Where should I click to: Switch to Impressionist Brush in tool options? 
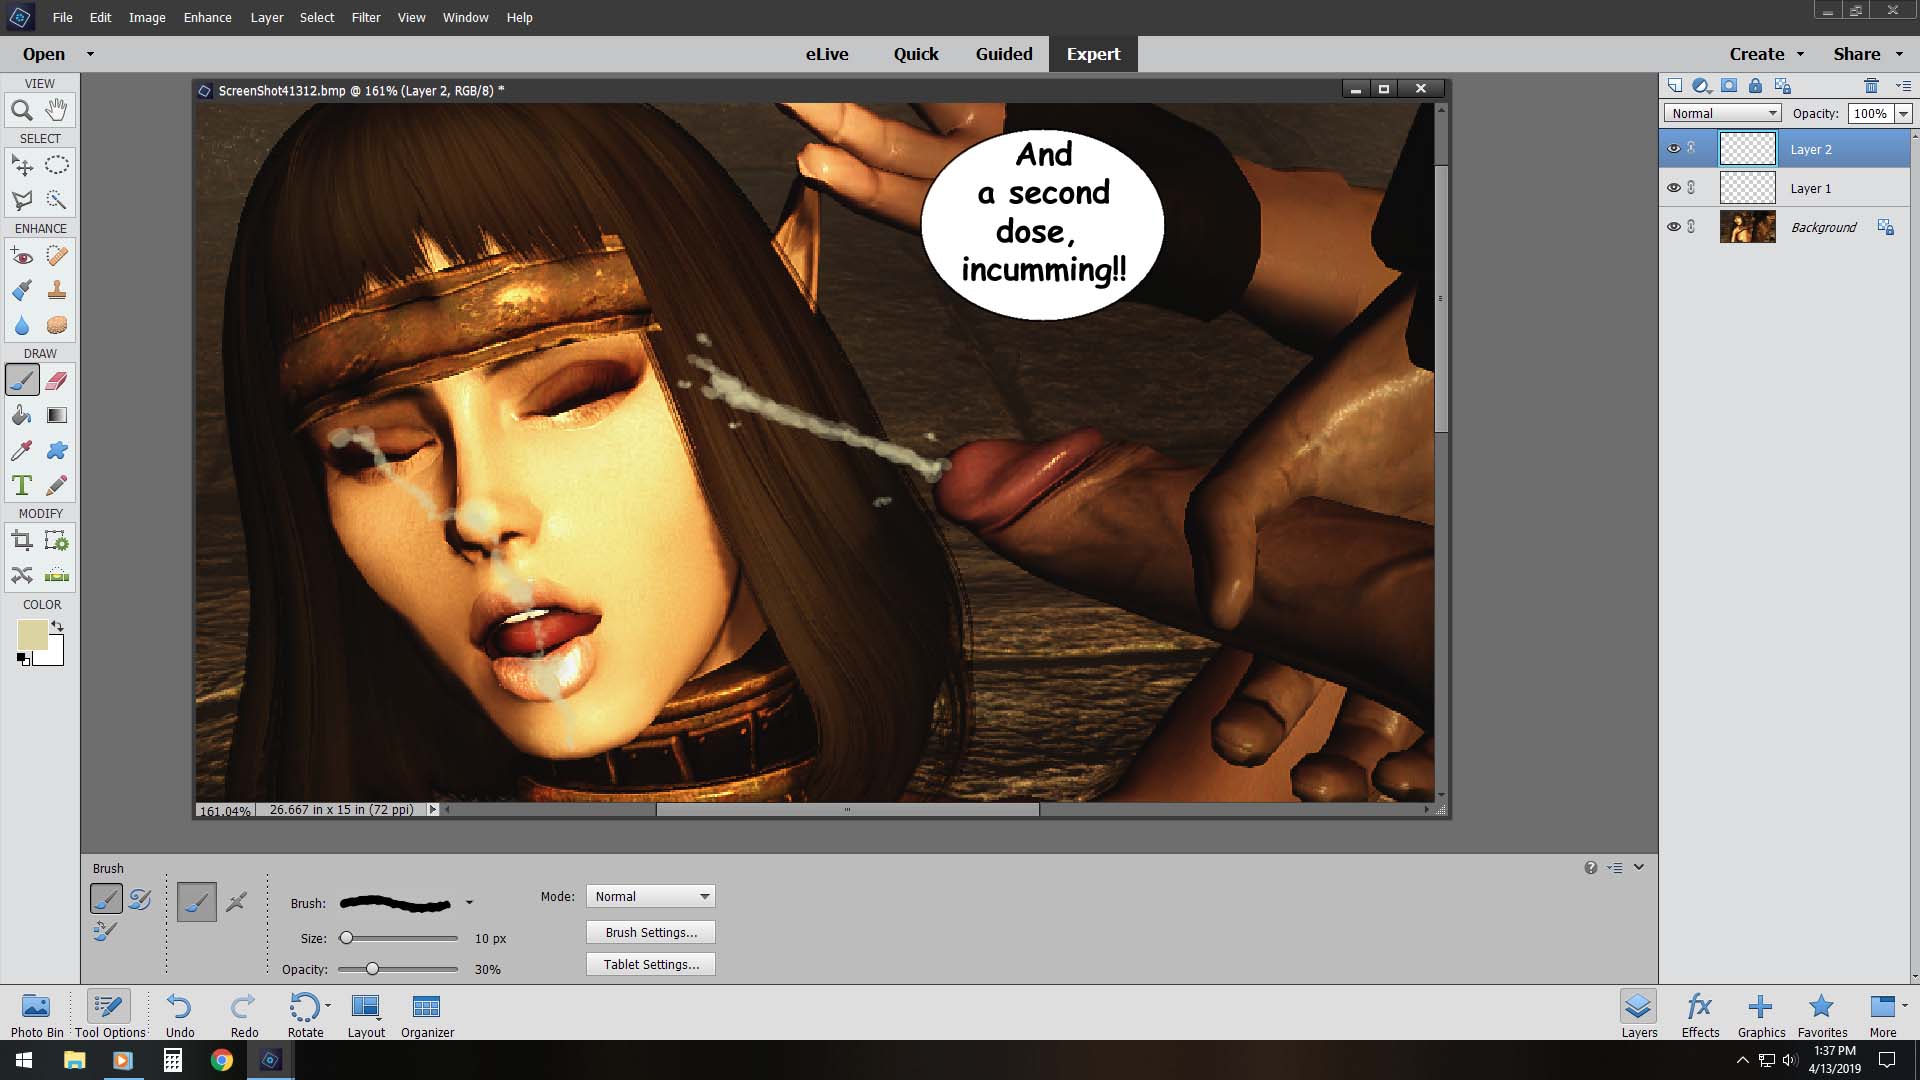coord(139,899)
